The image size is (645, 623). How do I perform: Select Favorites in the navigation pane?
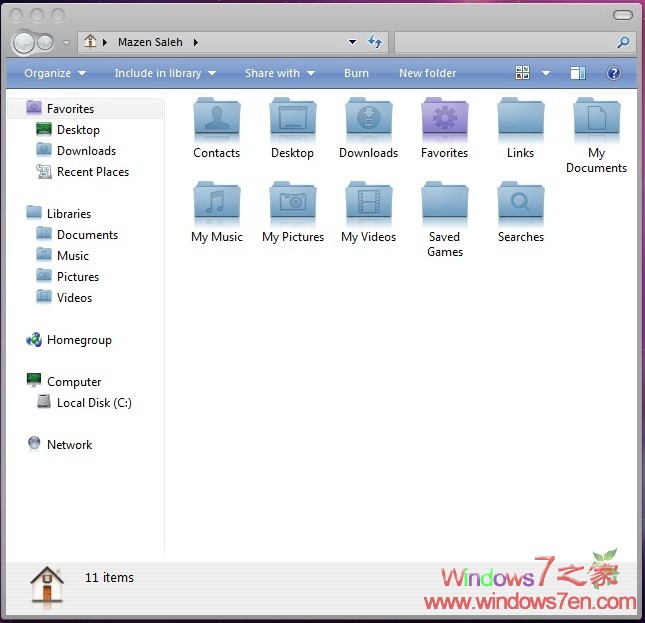tap(85, 109)
